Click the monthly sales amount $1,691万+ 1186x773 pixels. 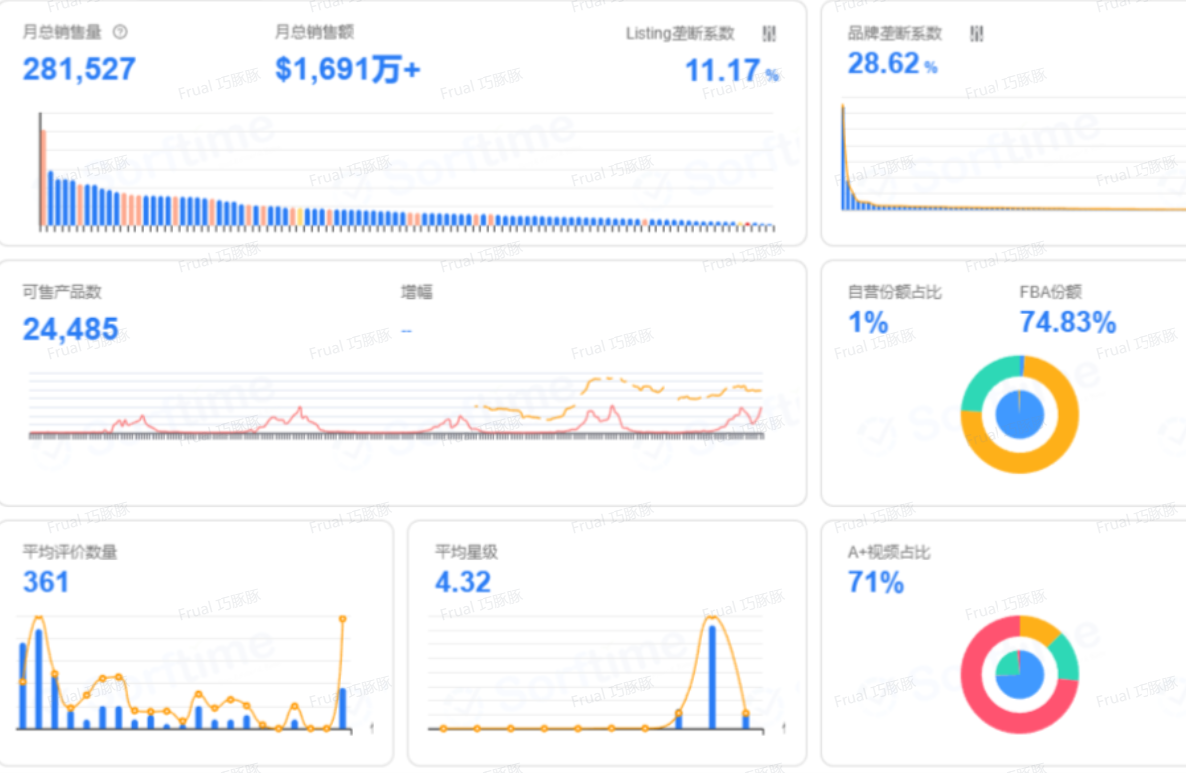[x=347, y=69]
